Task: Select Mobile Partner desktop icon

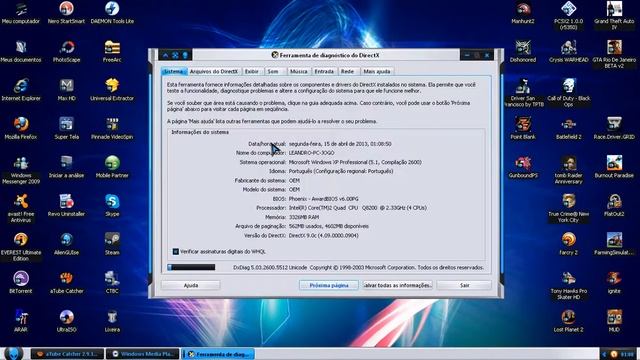Action: pos(112,167)
